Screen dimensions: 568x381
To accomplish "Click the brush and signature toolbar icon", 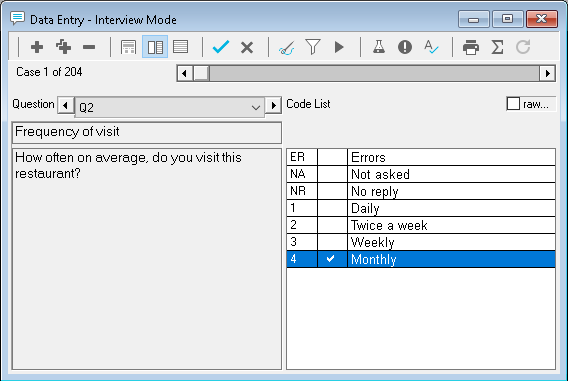I will click(287, 47).
